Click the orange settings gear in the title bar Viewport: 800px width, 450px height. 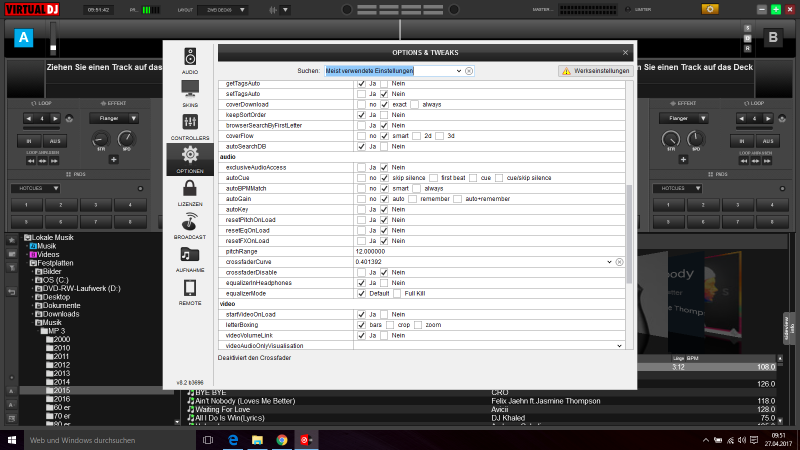click(x=710, y=9)
